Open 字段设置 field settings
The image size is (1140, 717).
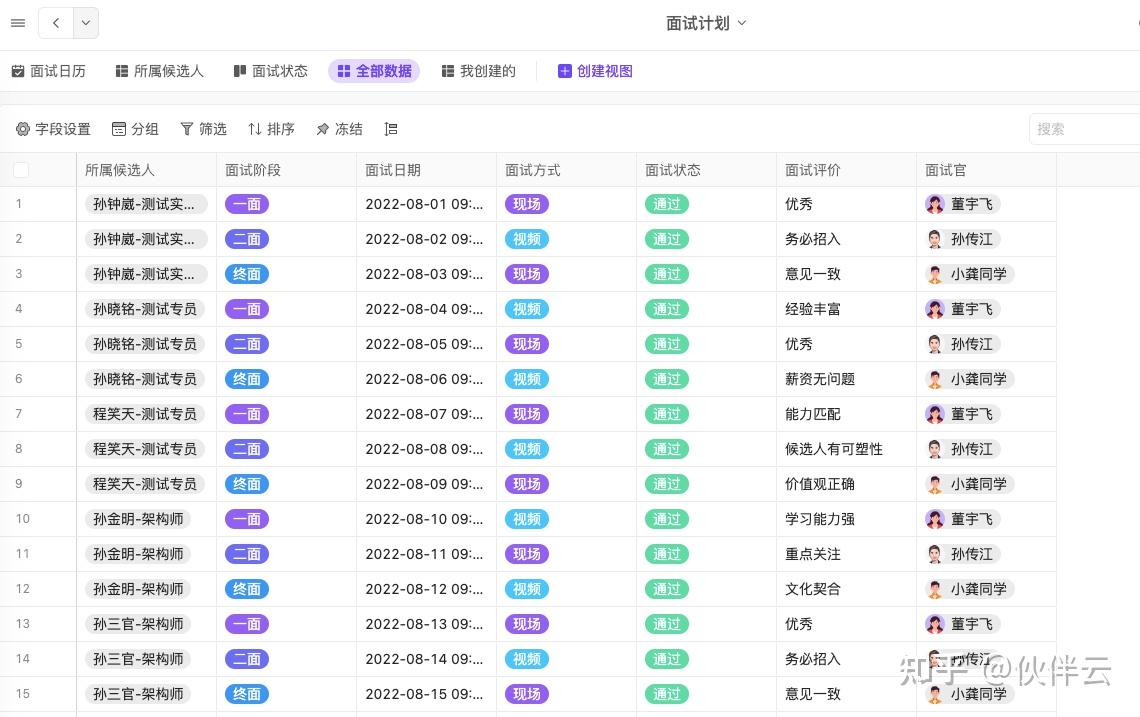coord(53,129)
